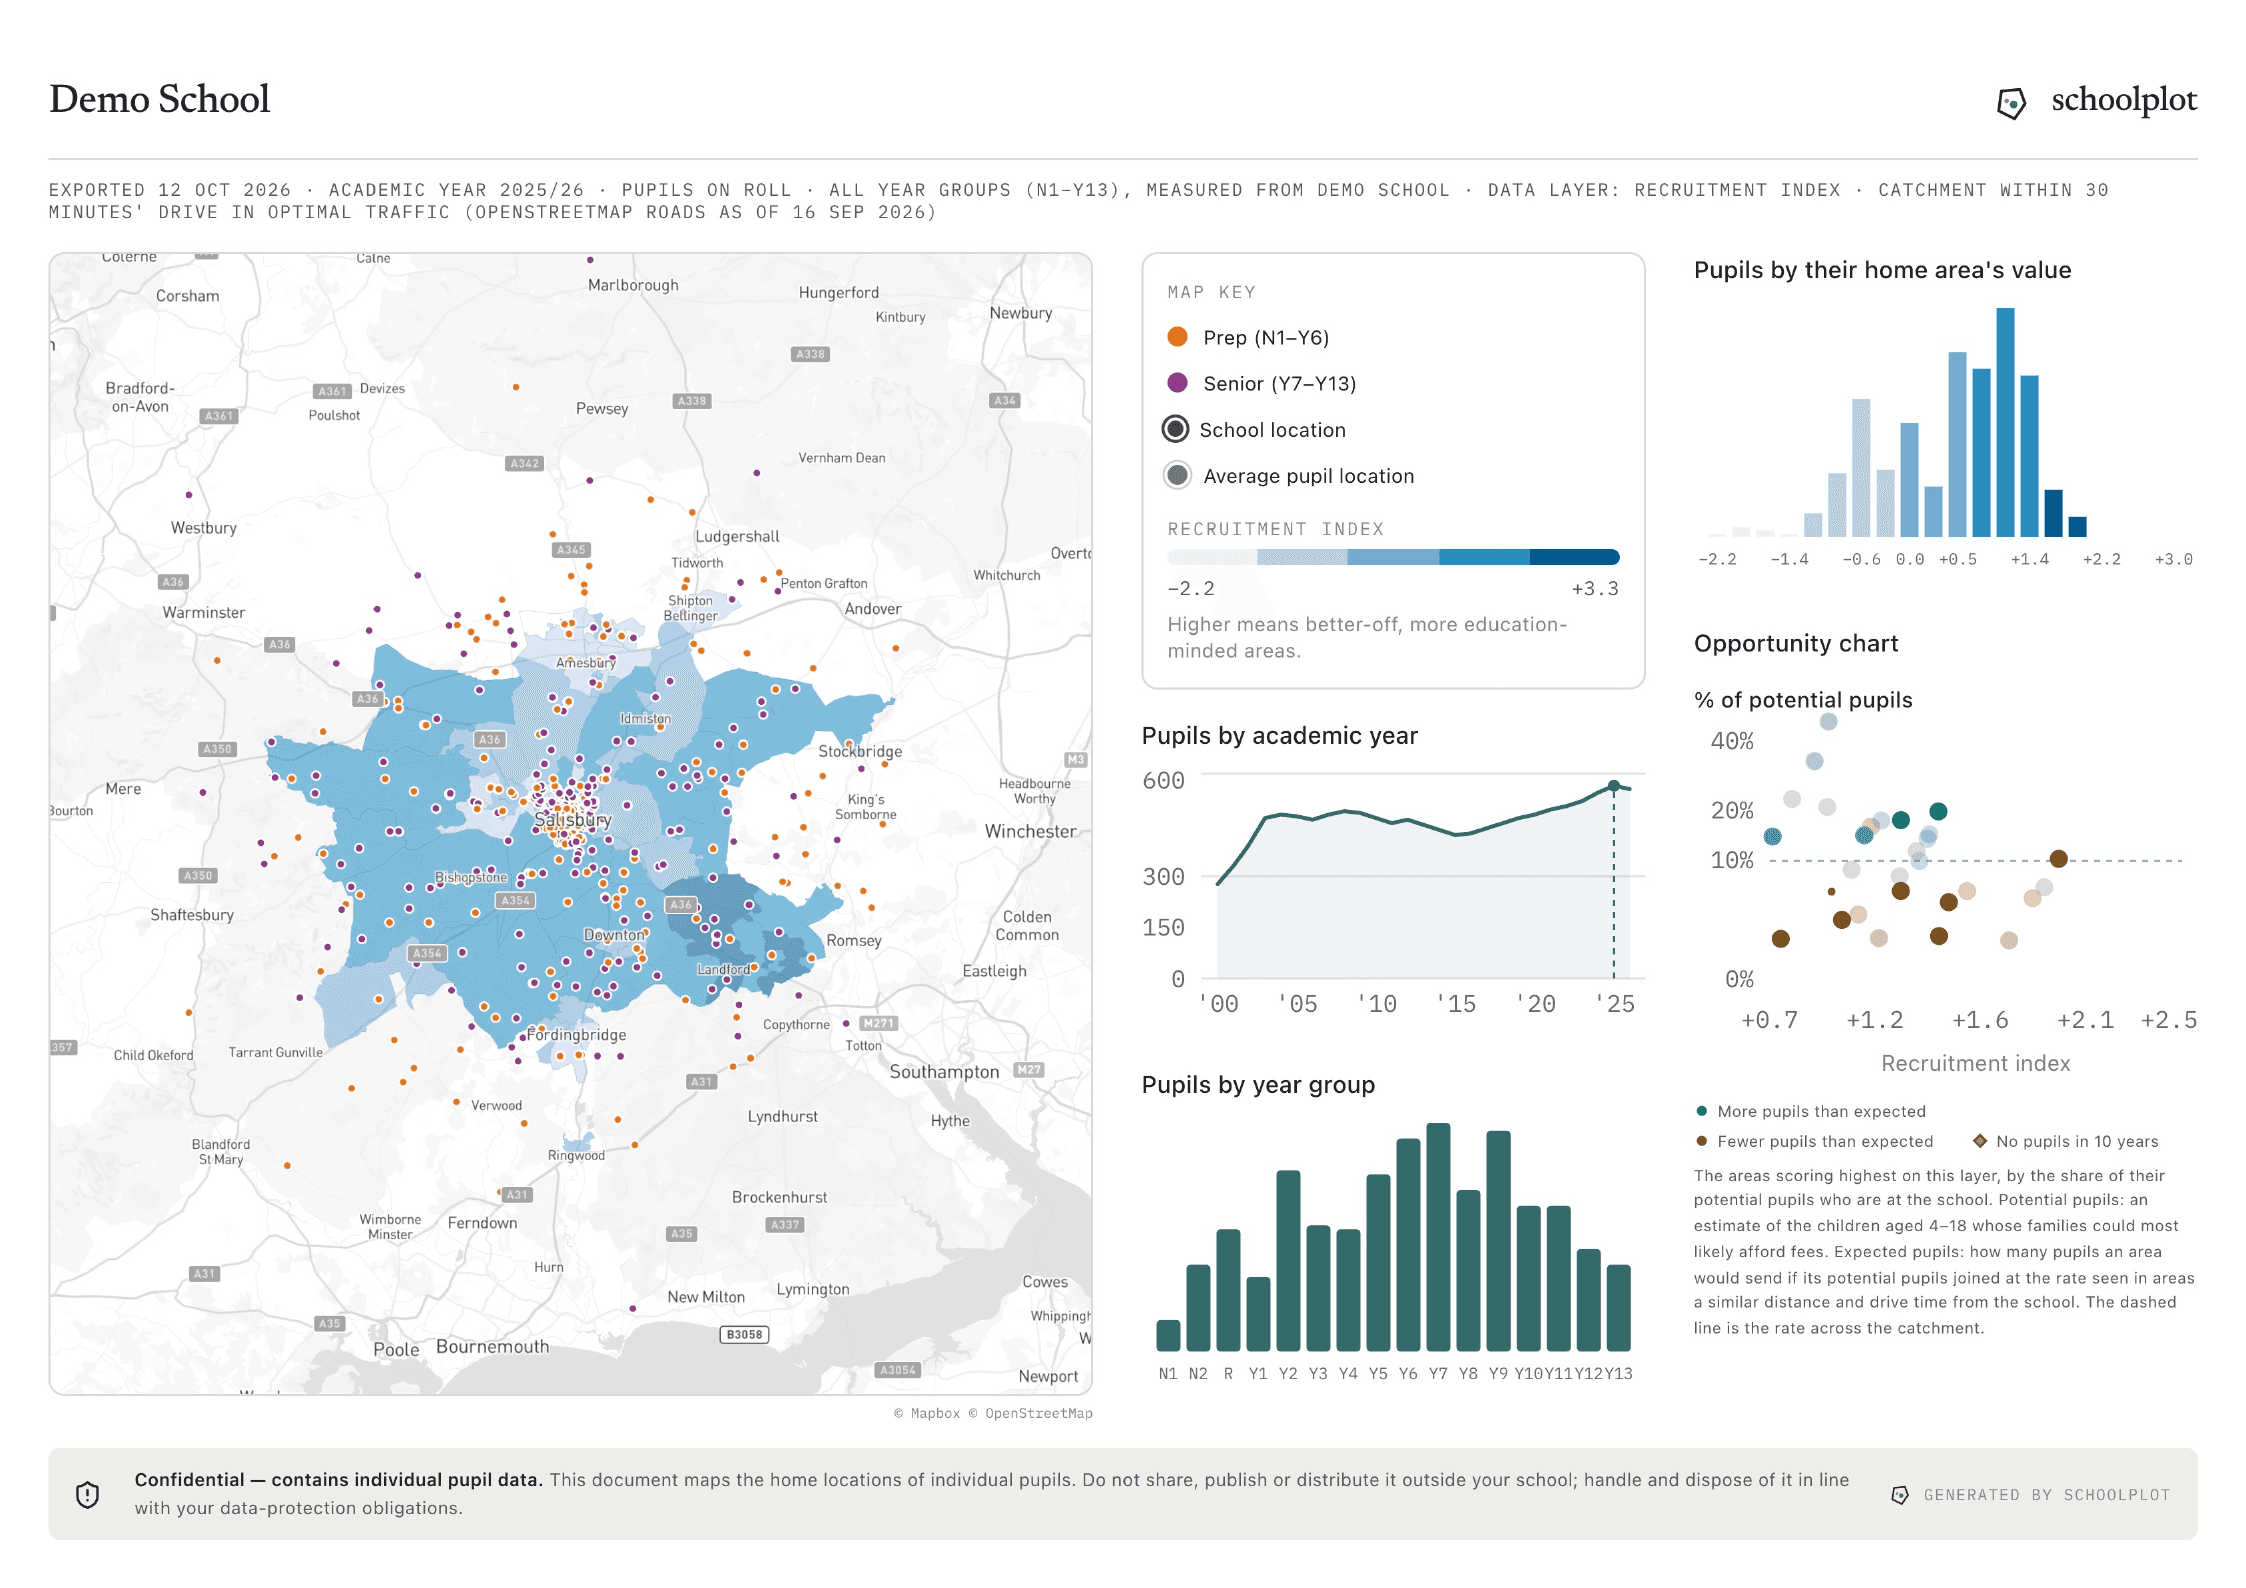Click the Winchester label on the map
The height and width of the screenshot is (1588, 2246).
pyautogui.click(x=1030, y=831)
